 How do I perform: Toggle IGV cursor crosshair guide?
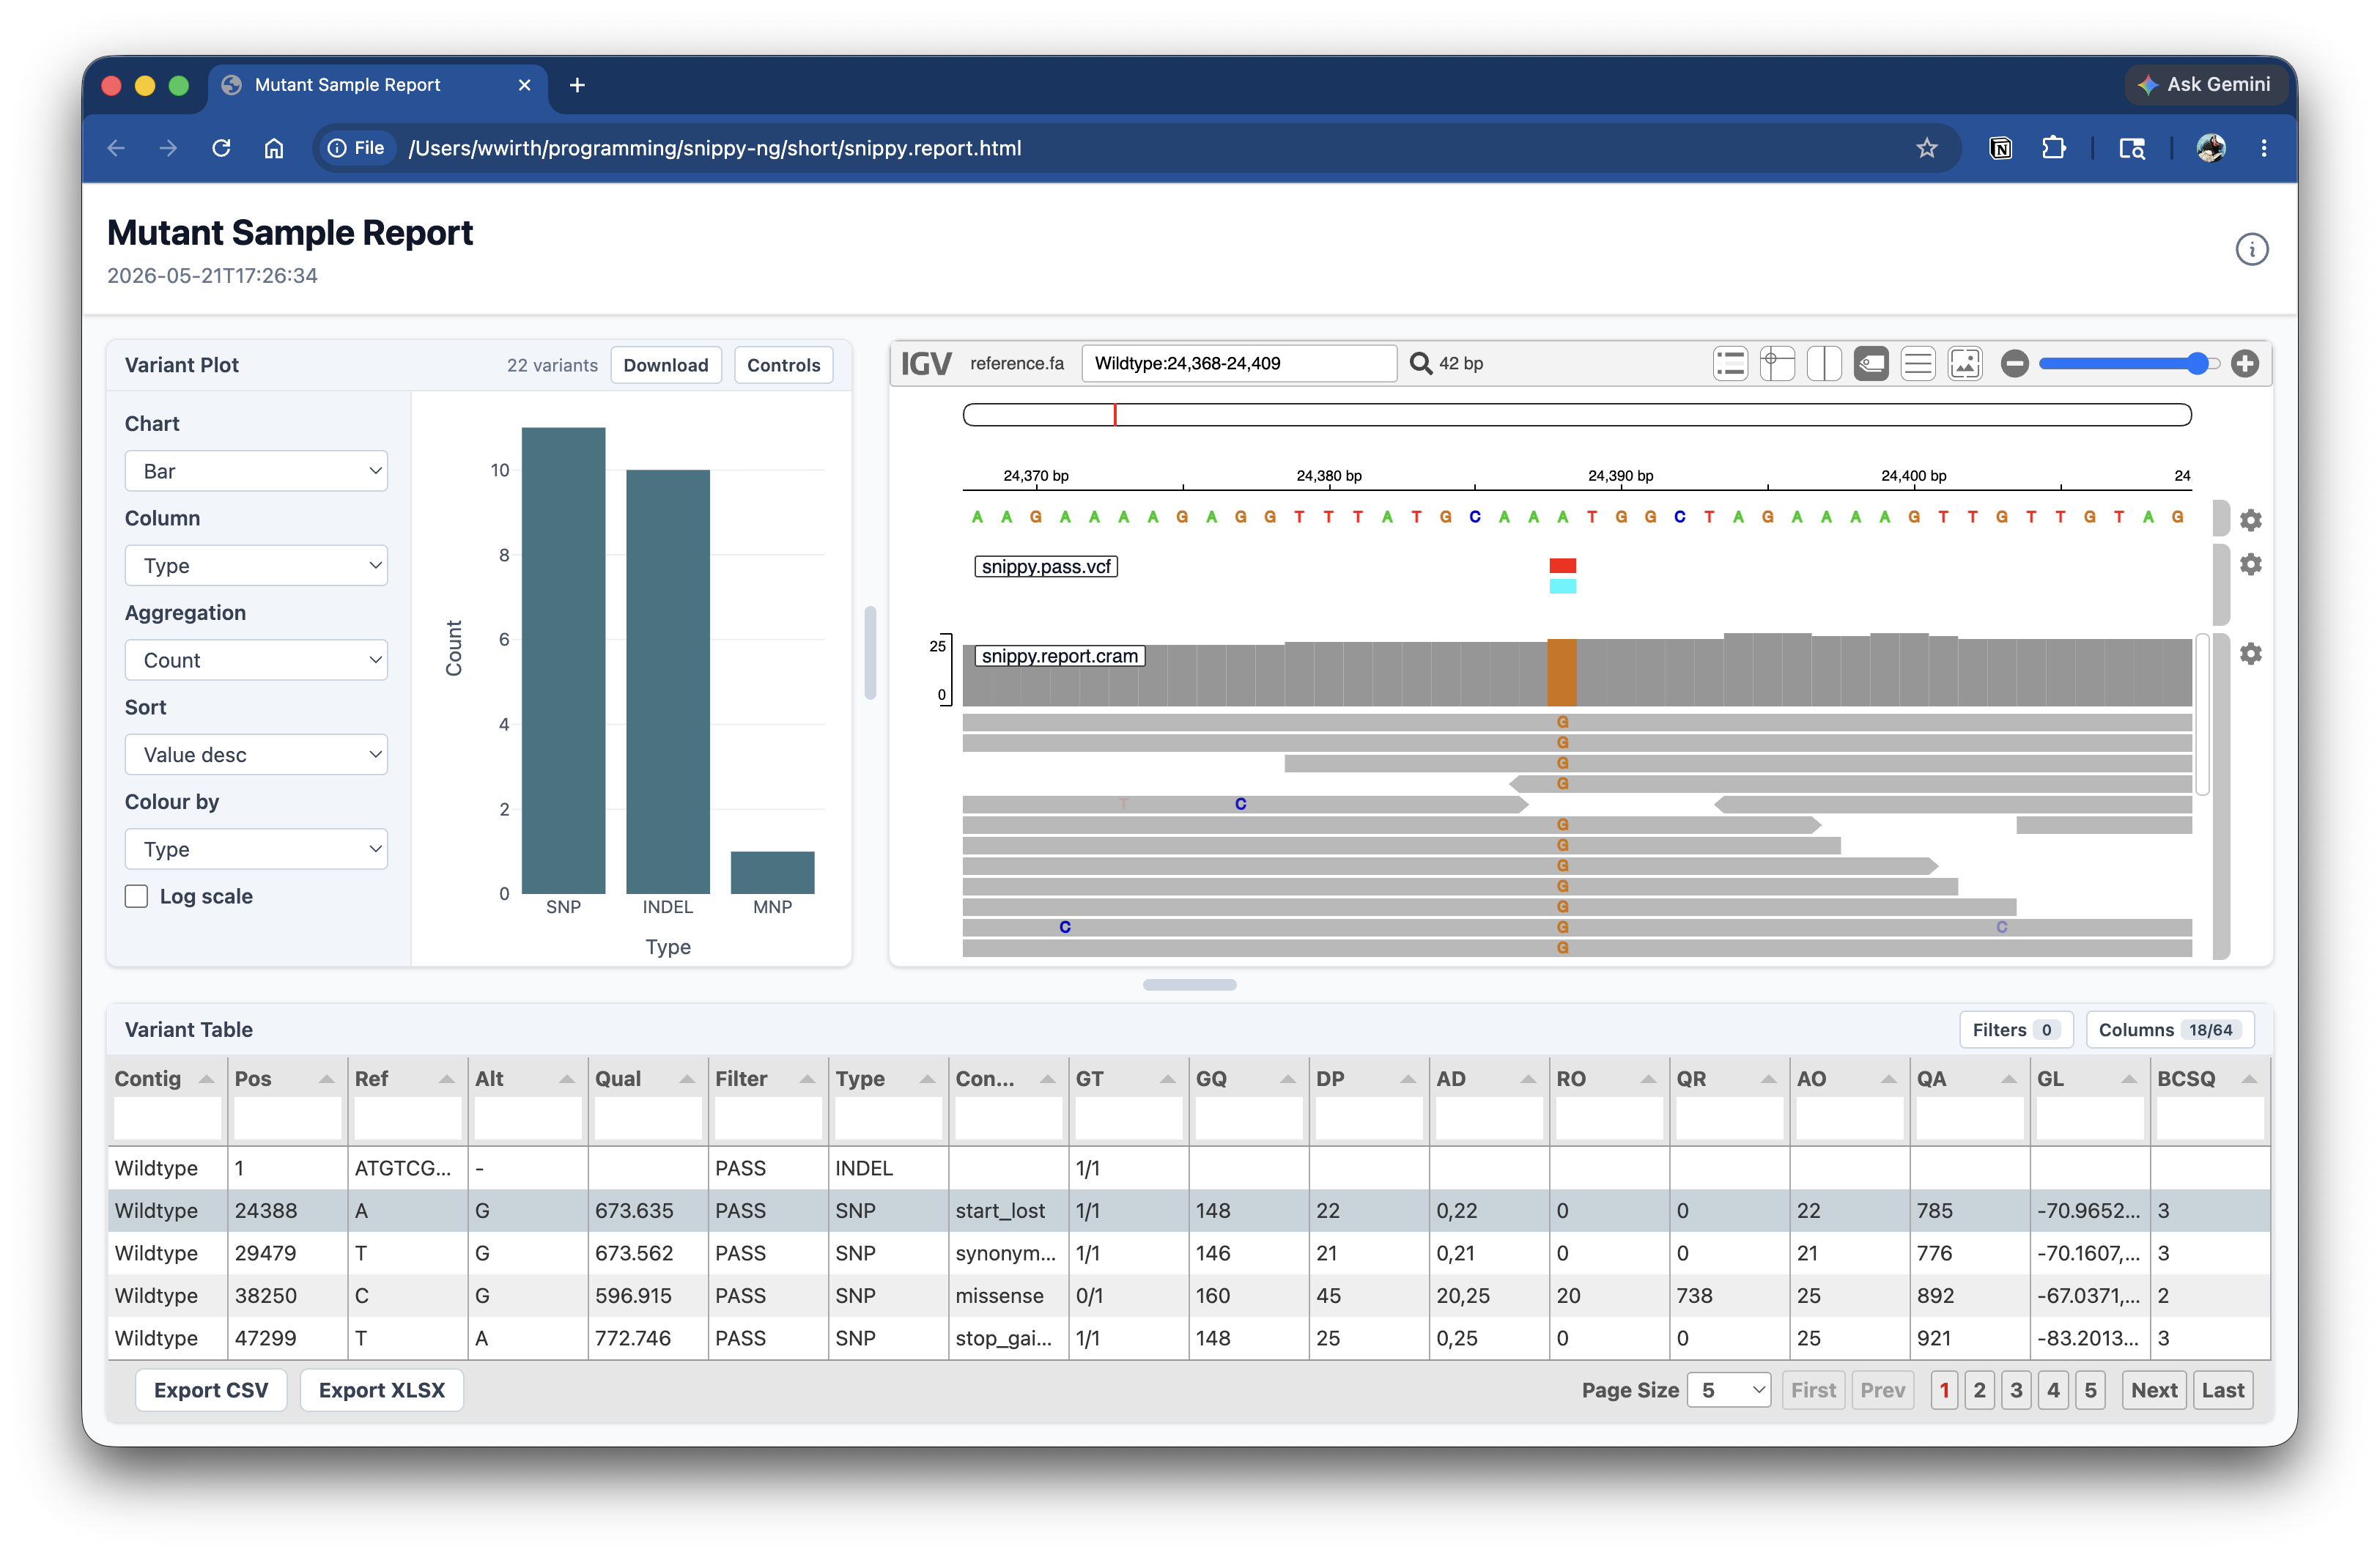coord(1777,364)
